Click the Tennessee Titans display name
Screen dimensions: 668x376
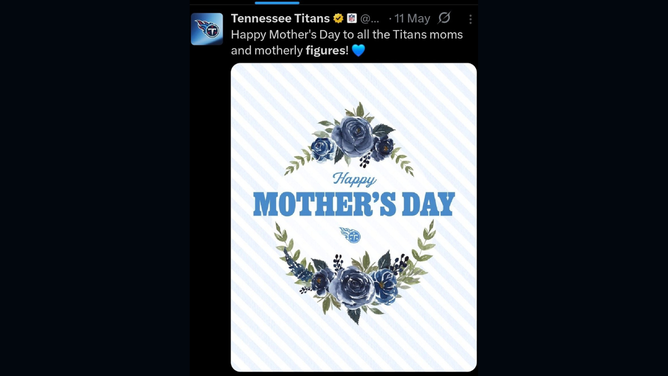point(280,18)
